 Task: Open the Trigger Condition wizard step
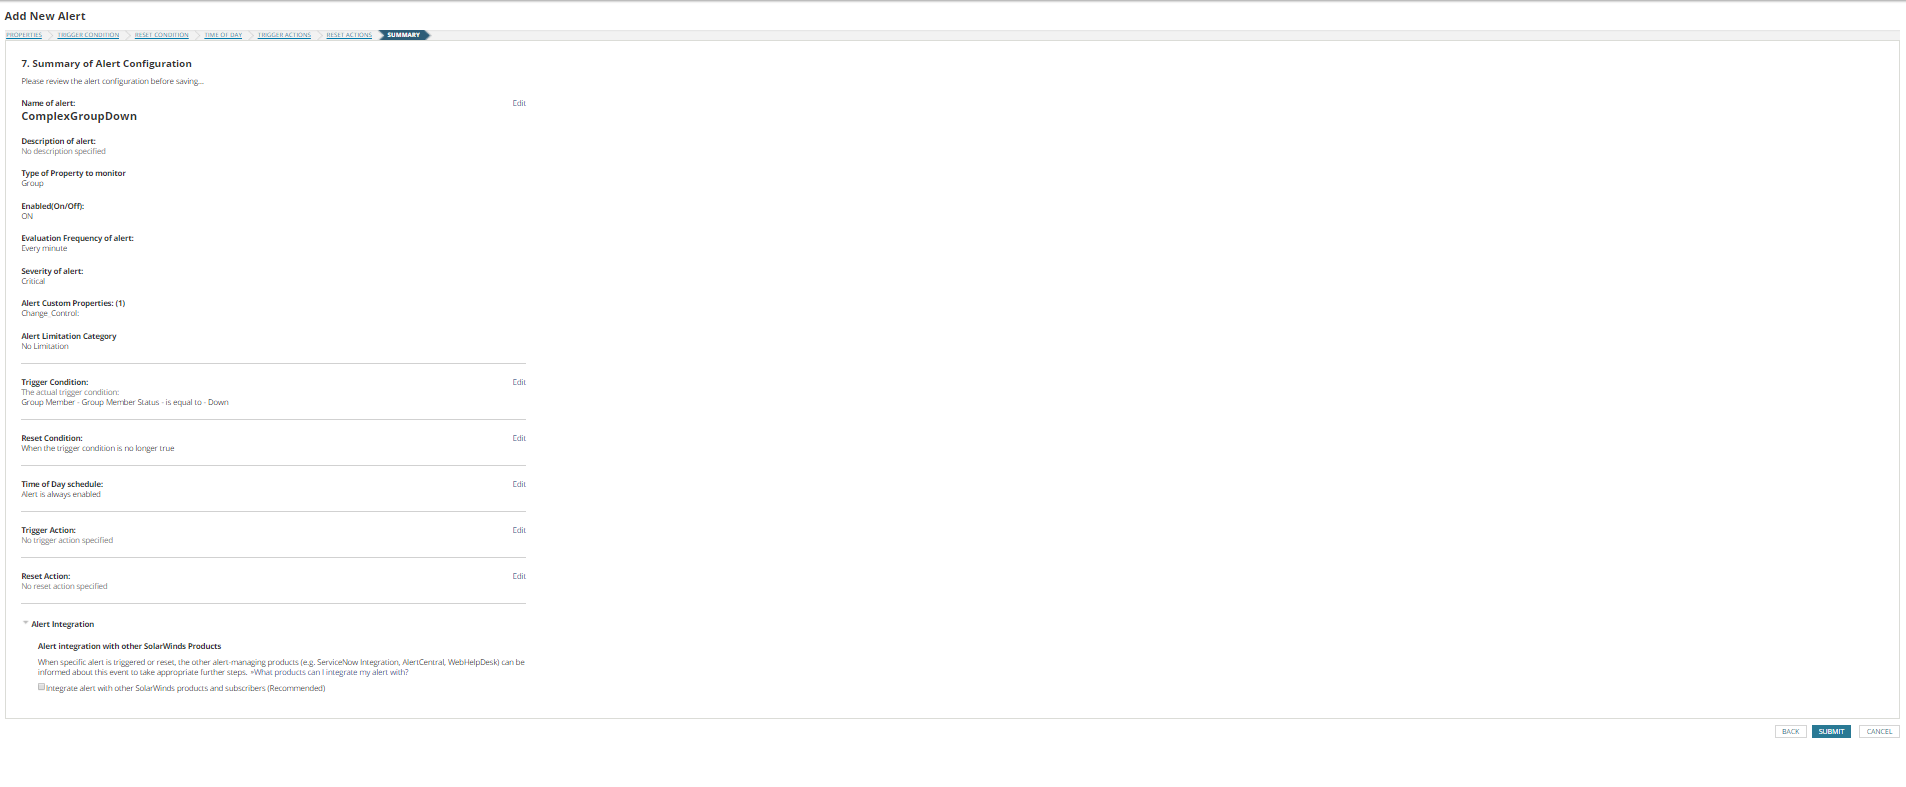(x=88, y=35)
